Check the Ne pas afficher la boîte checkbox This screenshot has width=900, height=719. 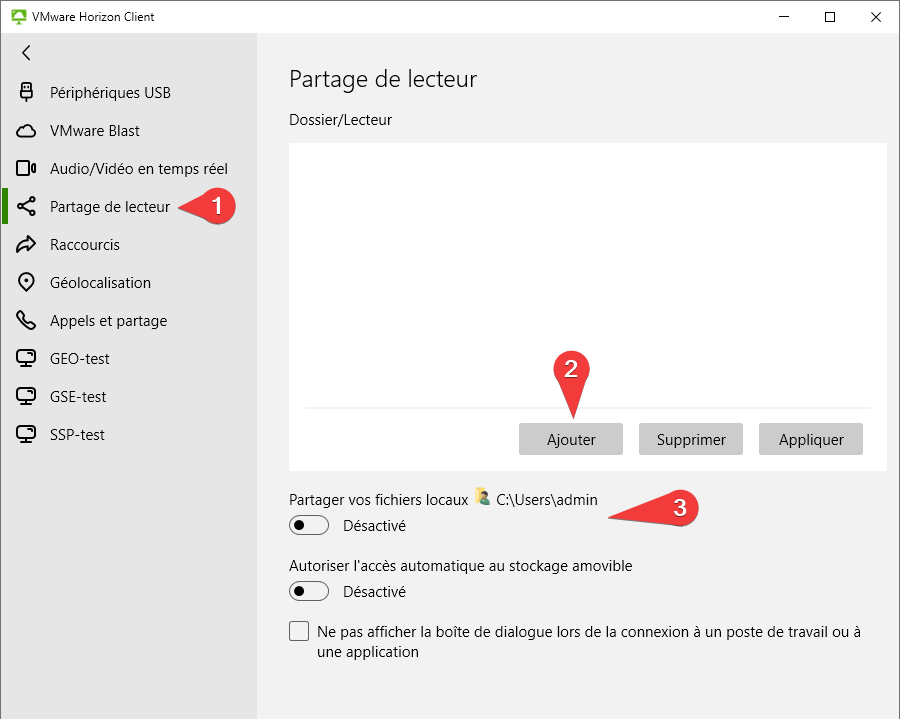pyautogui.click(x=299, y=631)
